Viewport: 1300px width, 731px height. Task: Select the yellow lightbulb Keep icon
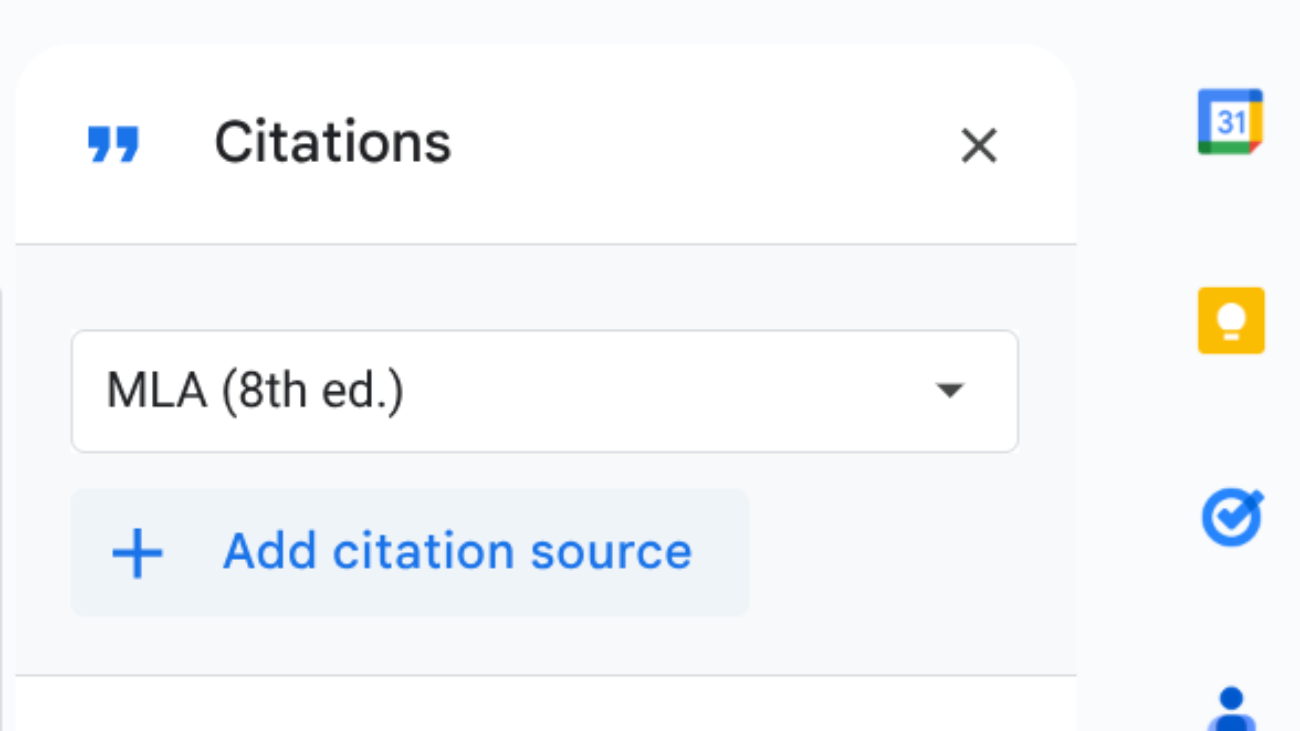click(x=1231, y=320)
